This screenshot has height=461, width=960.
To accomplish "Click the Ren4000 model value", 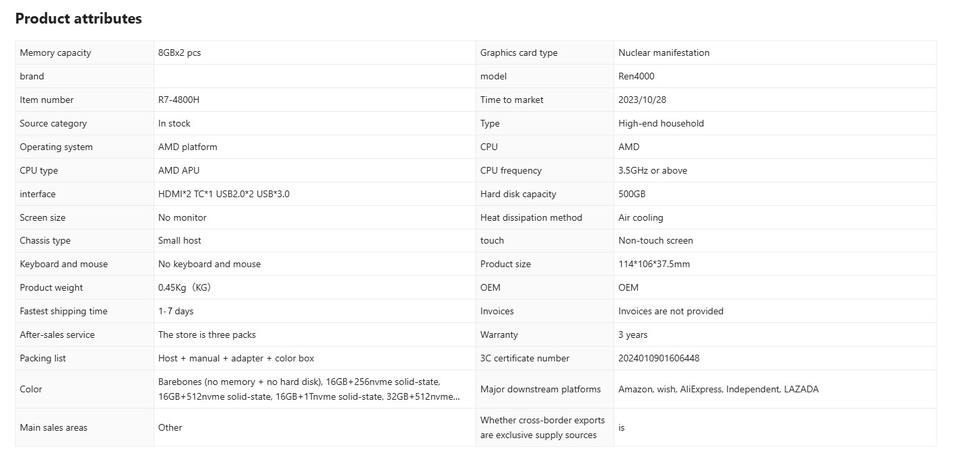I will [x=637, y=77].
